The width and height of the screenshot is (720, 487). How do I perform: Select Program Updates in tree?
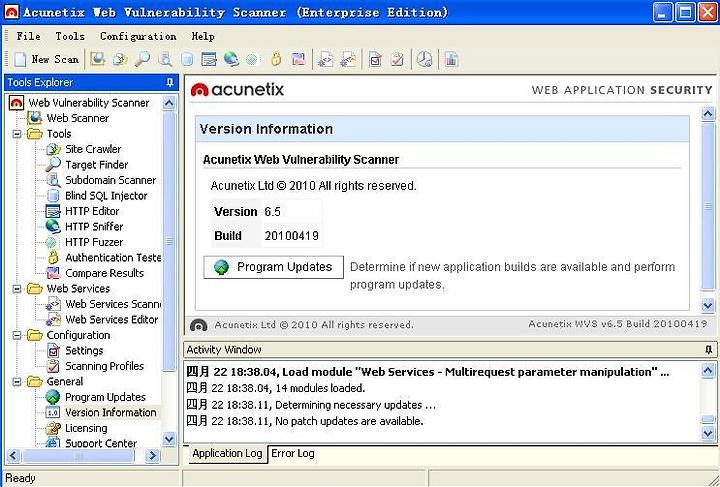pyautogui.click(x=105, y=397)
